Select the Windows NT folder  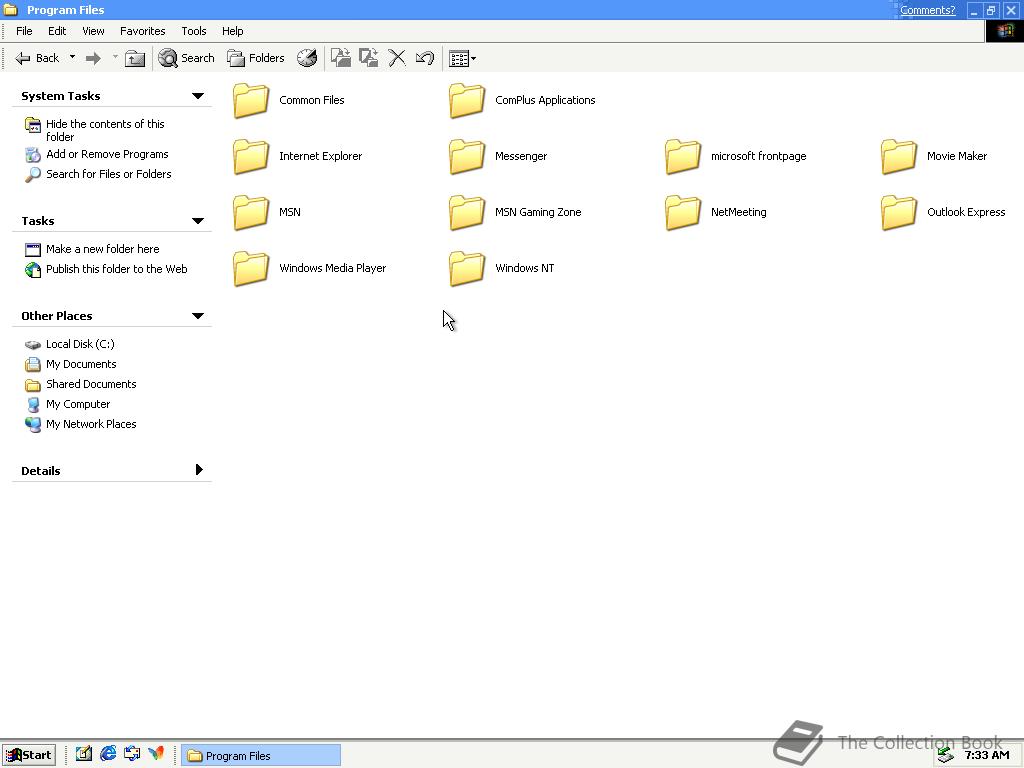click(502, 269)
